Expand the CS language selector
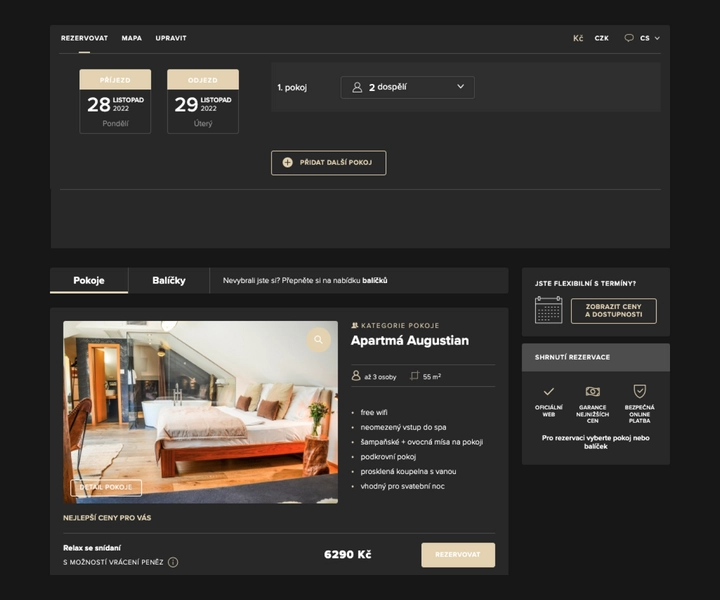 pyautogui.click(x=650, y=38)
